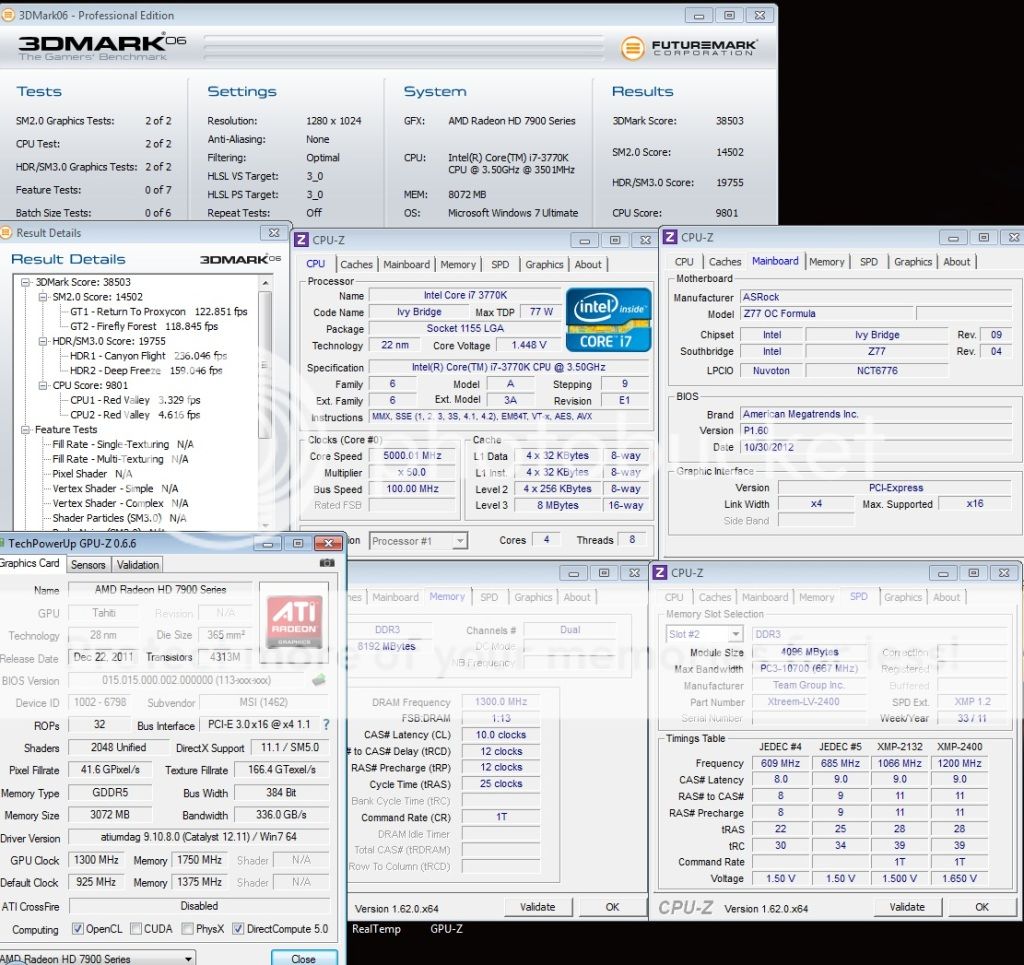Switch to the Sensors tab in GPU-Z
This screenshot has height=965, width=1024.
click(88, 564)
